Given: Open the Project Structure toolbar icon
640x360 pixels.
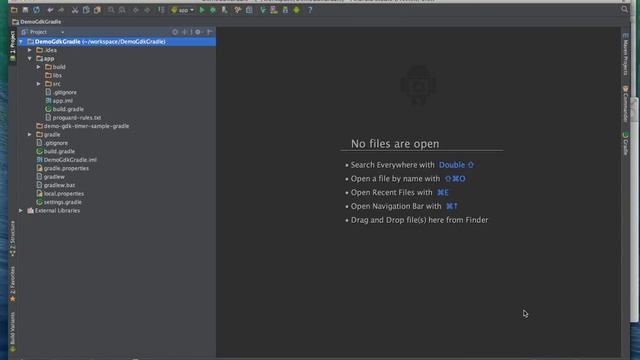Looking at the screenshot, I should pos(249,10).
